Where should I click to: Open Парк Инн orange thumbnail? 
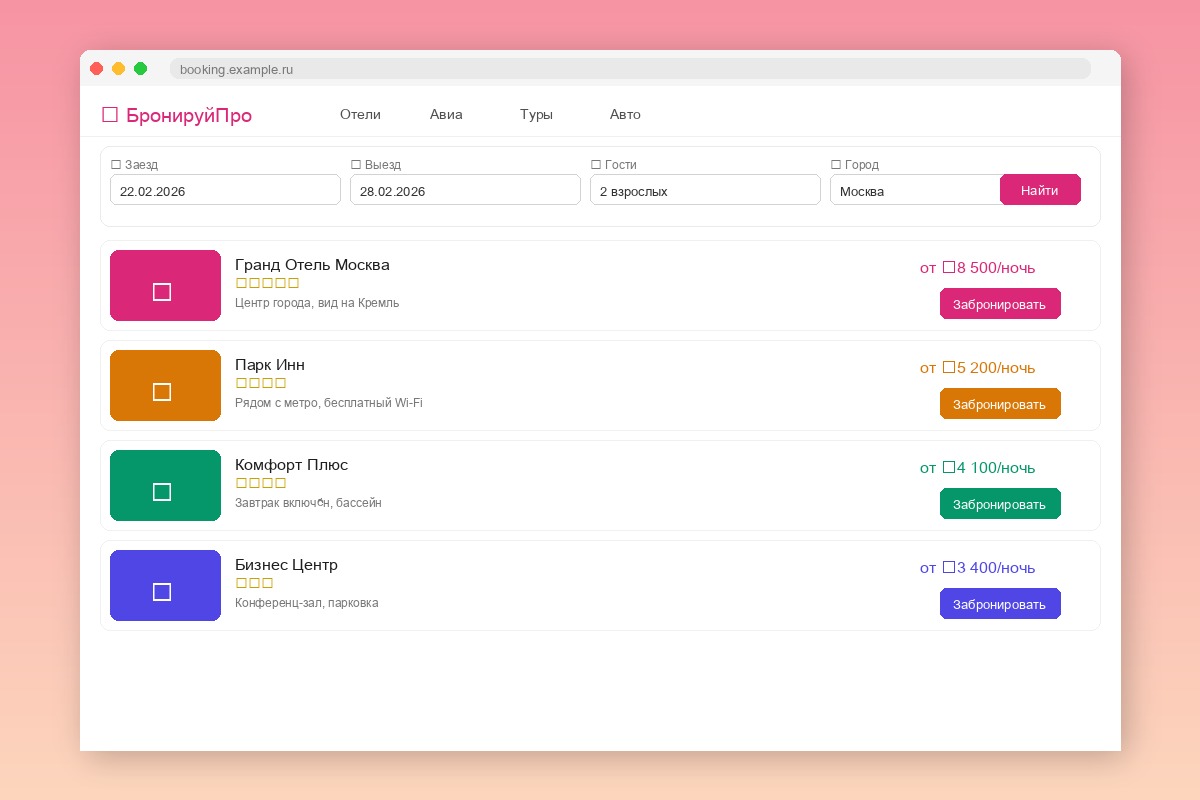click(165, 385)
